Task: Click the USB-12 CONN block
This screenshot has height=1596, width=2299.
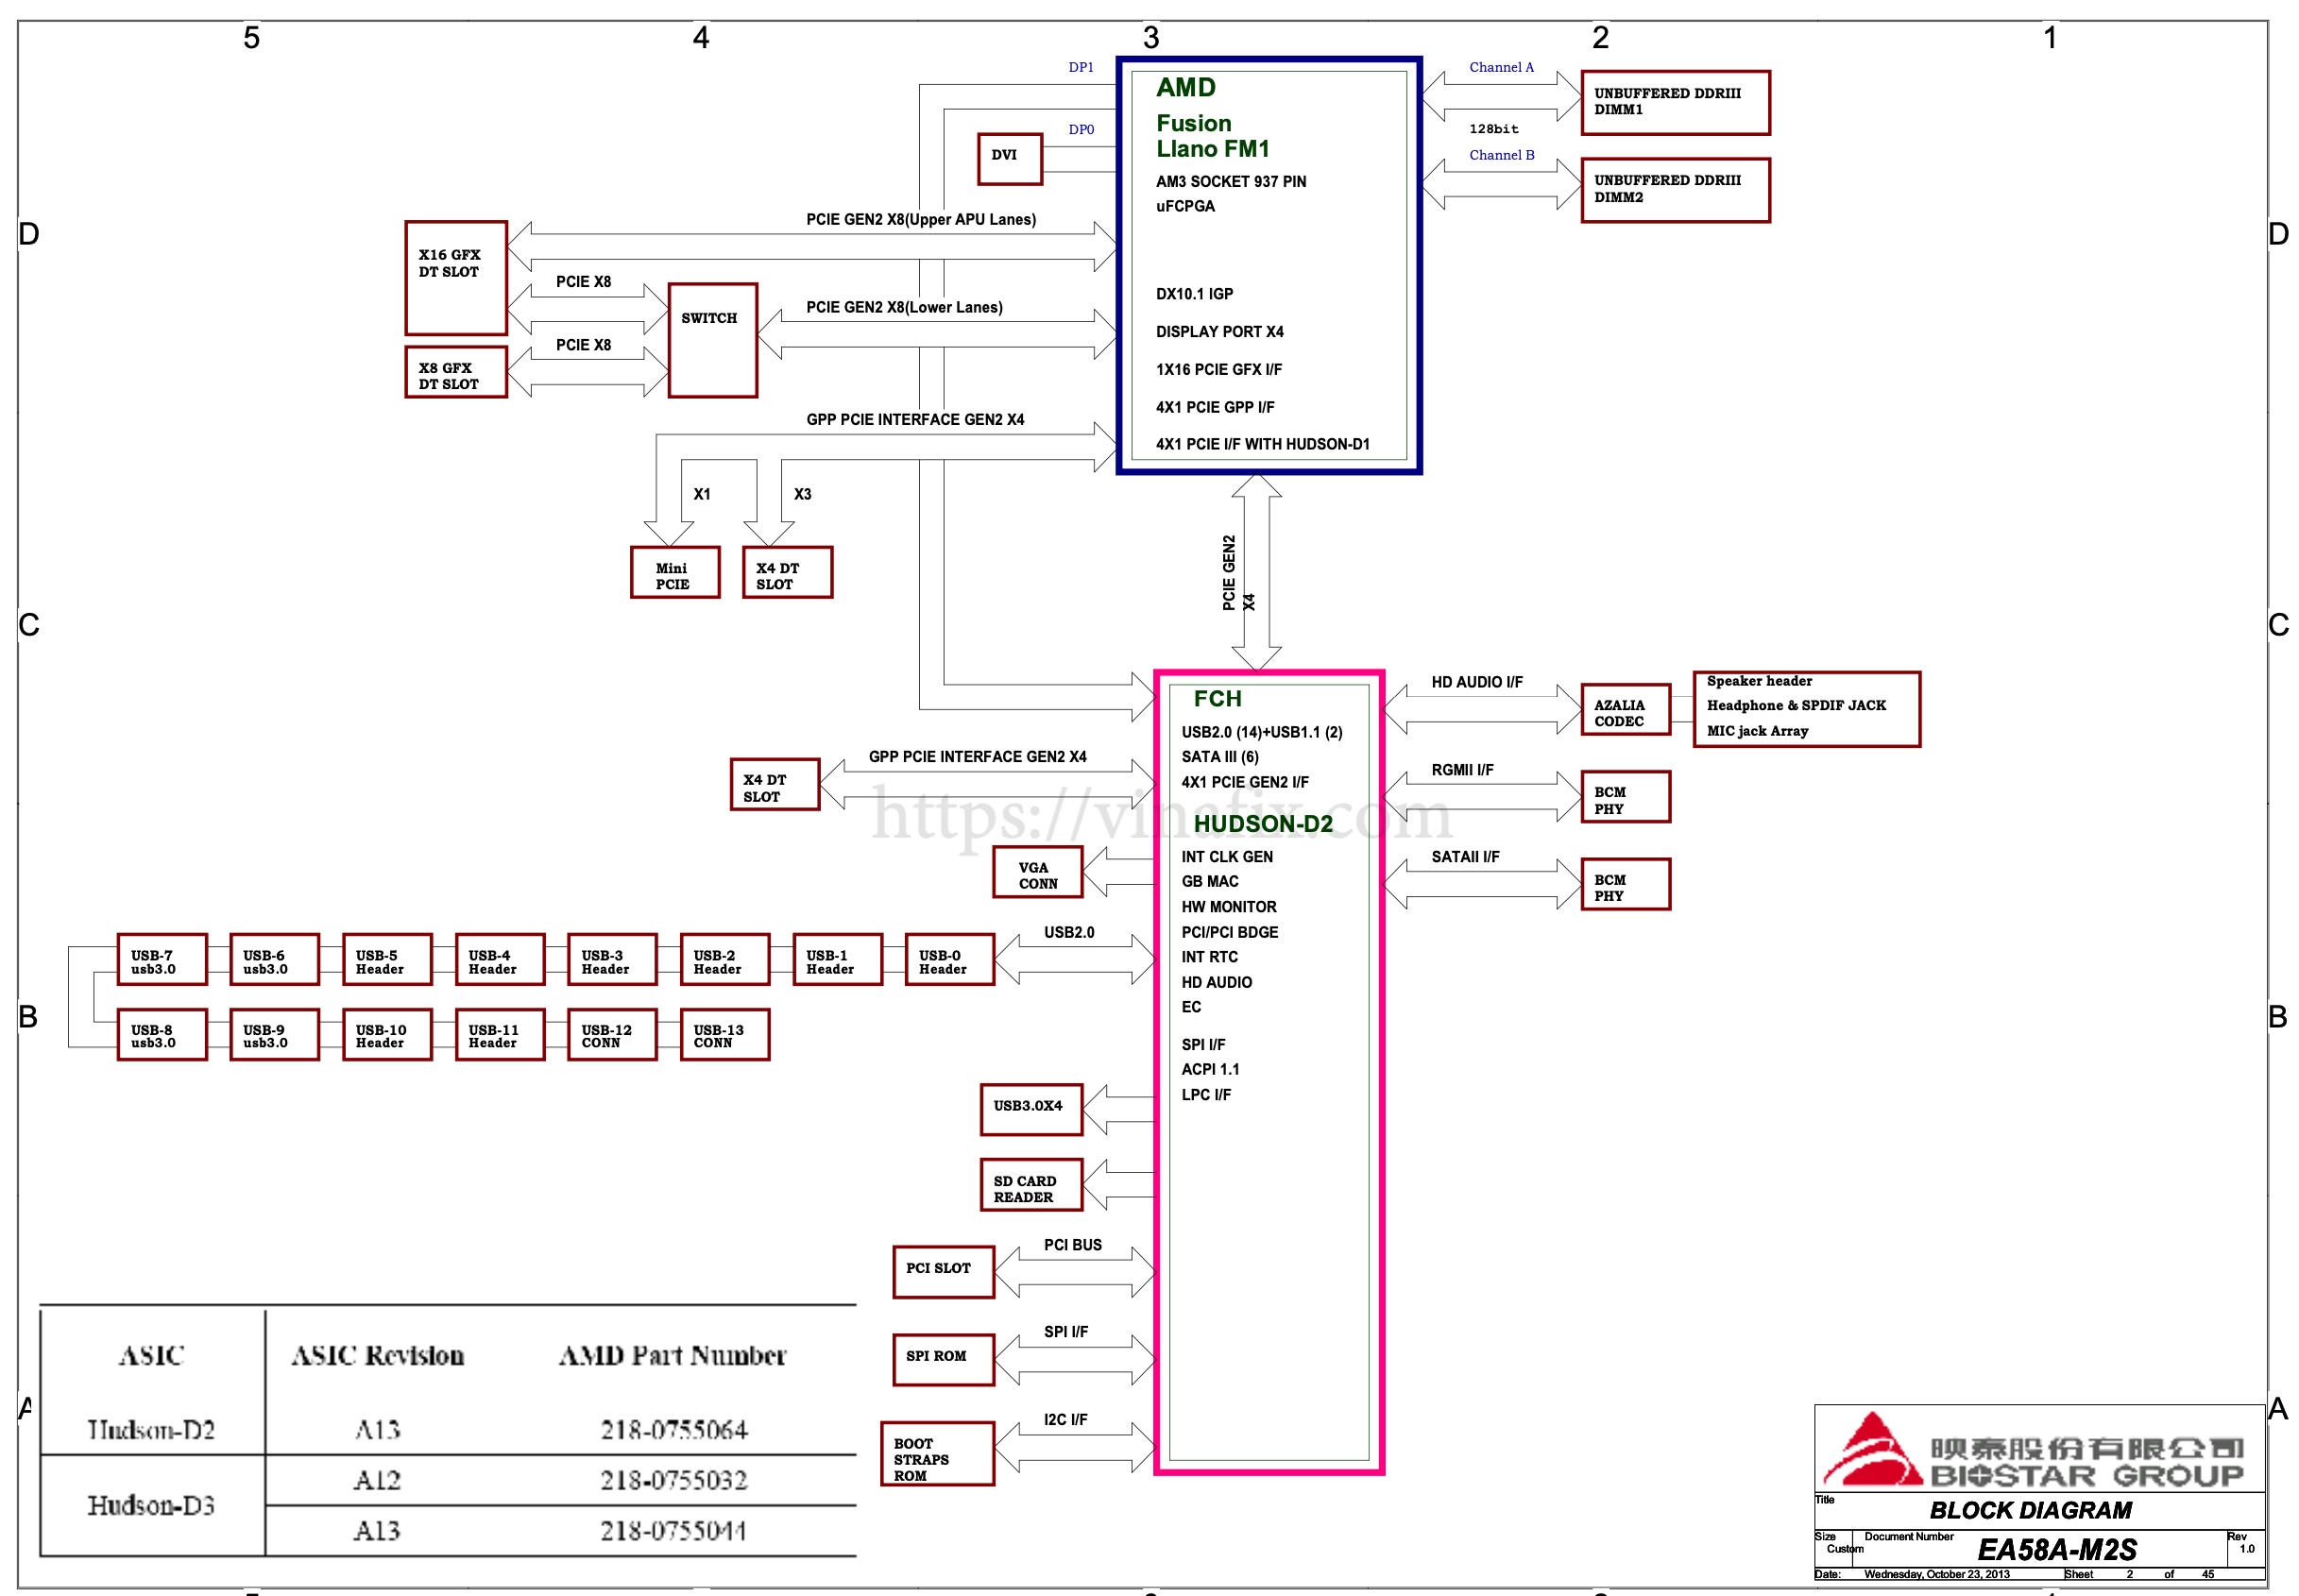Action: coord(612,1034)
